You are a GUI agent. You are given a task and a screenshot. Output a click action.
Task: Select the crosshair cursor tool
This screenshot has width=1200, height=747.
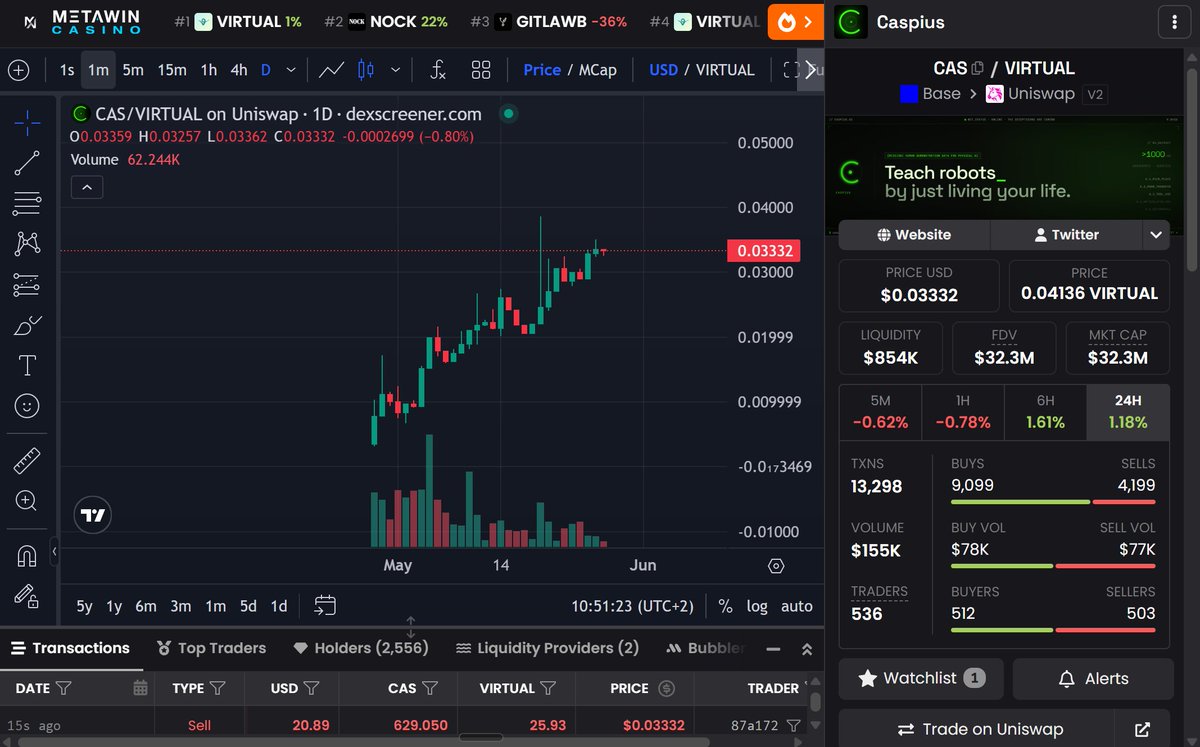(x=27, y=123)
